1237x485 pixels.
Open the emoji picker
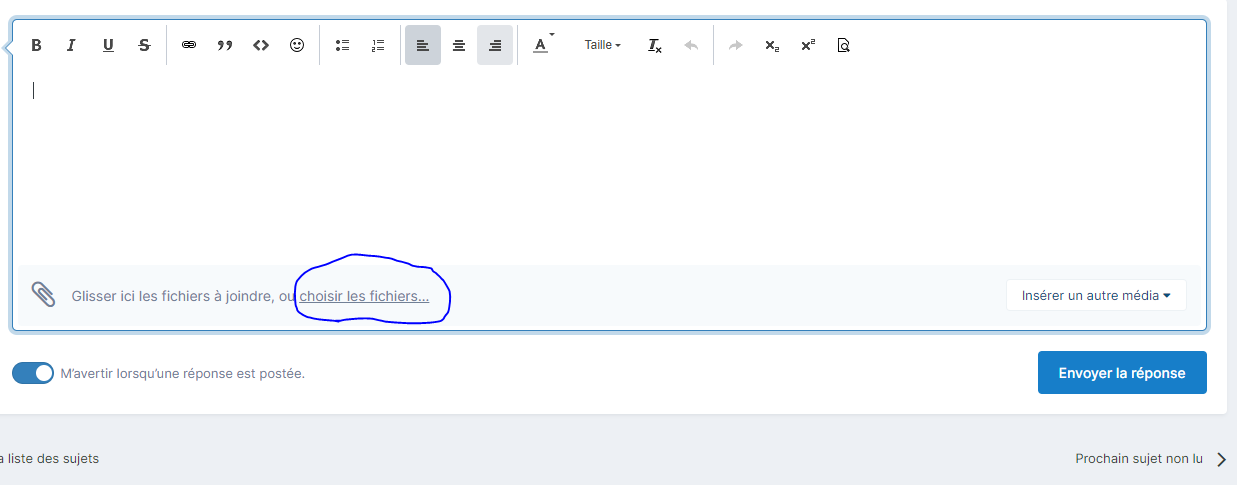(x=297, y=45)
